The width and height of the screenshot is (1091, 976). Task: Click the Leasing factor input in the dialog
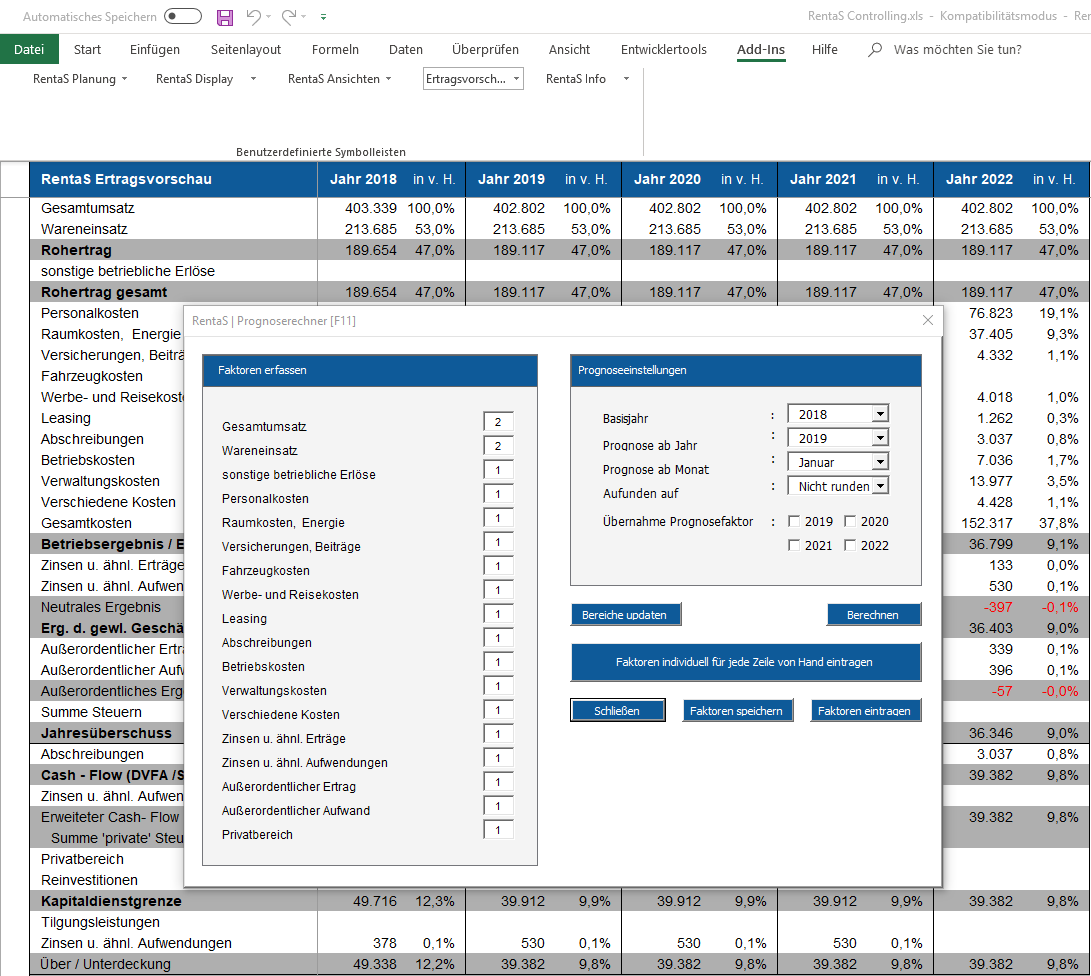[x=498, y=614]
